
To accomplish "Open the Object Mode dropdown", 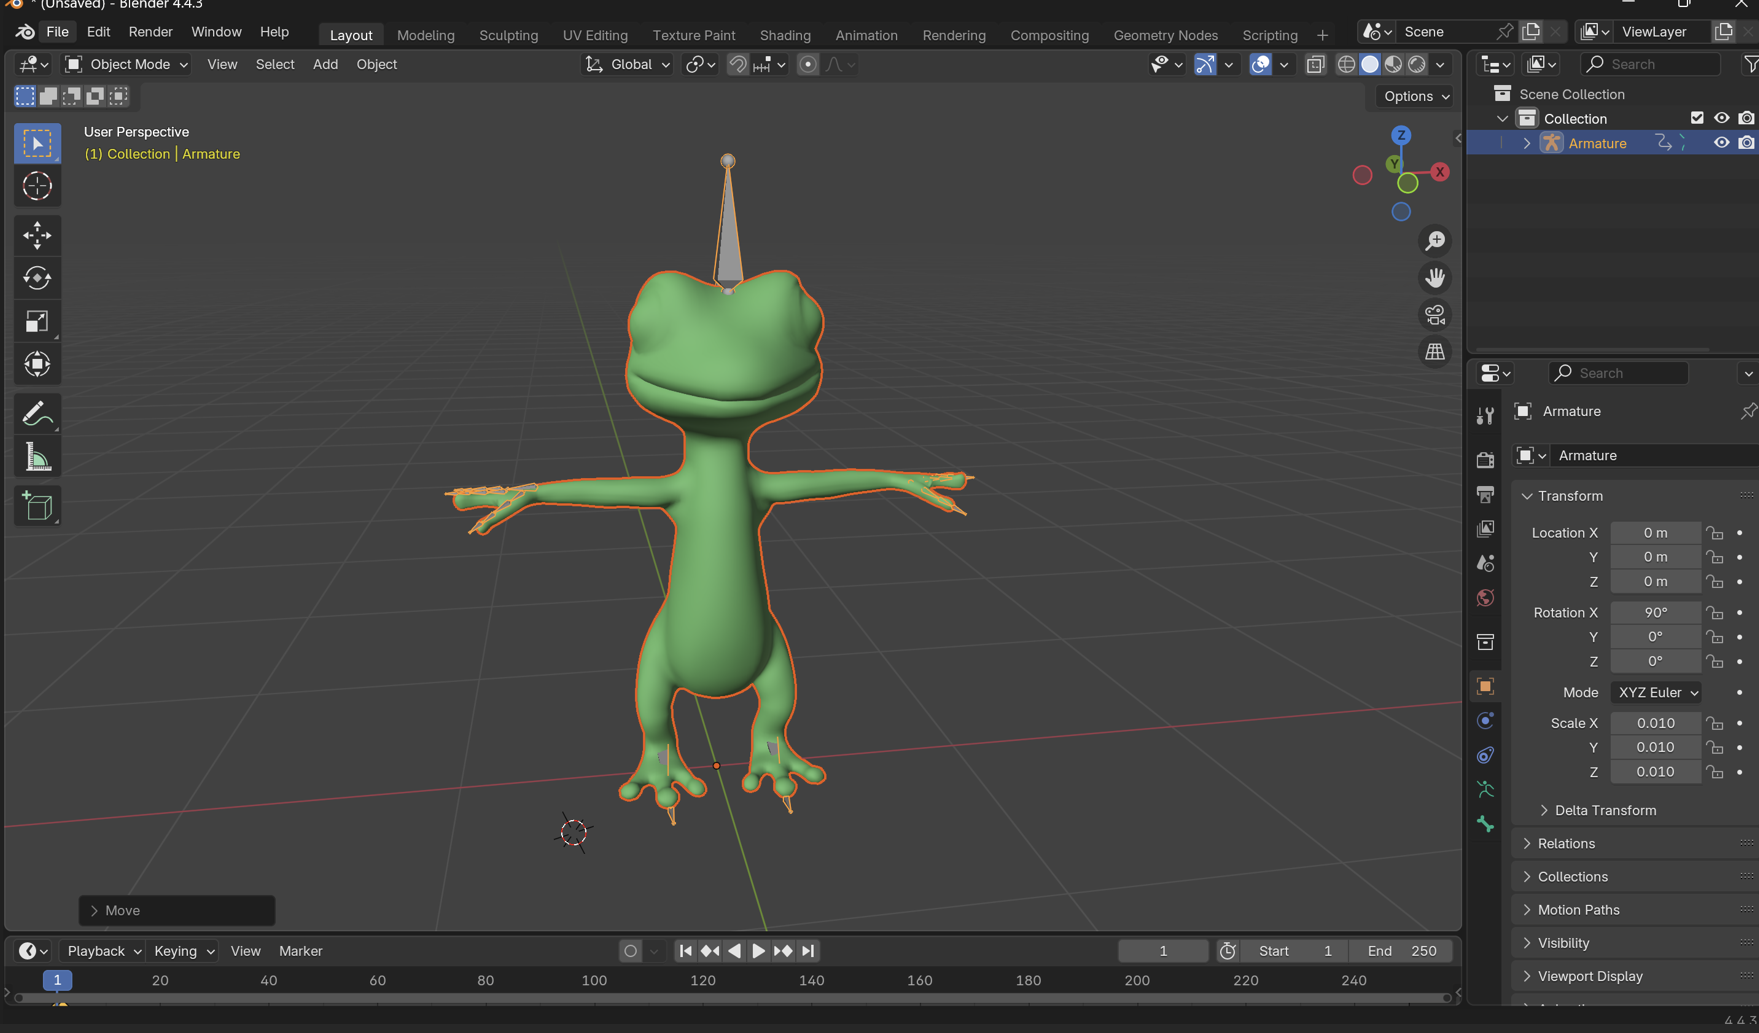I will click(x=127, y=64).
